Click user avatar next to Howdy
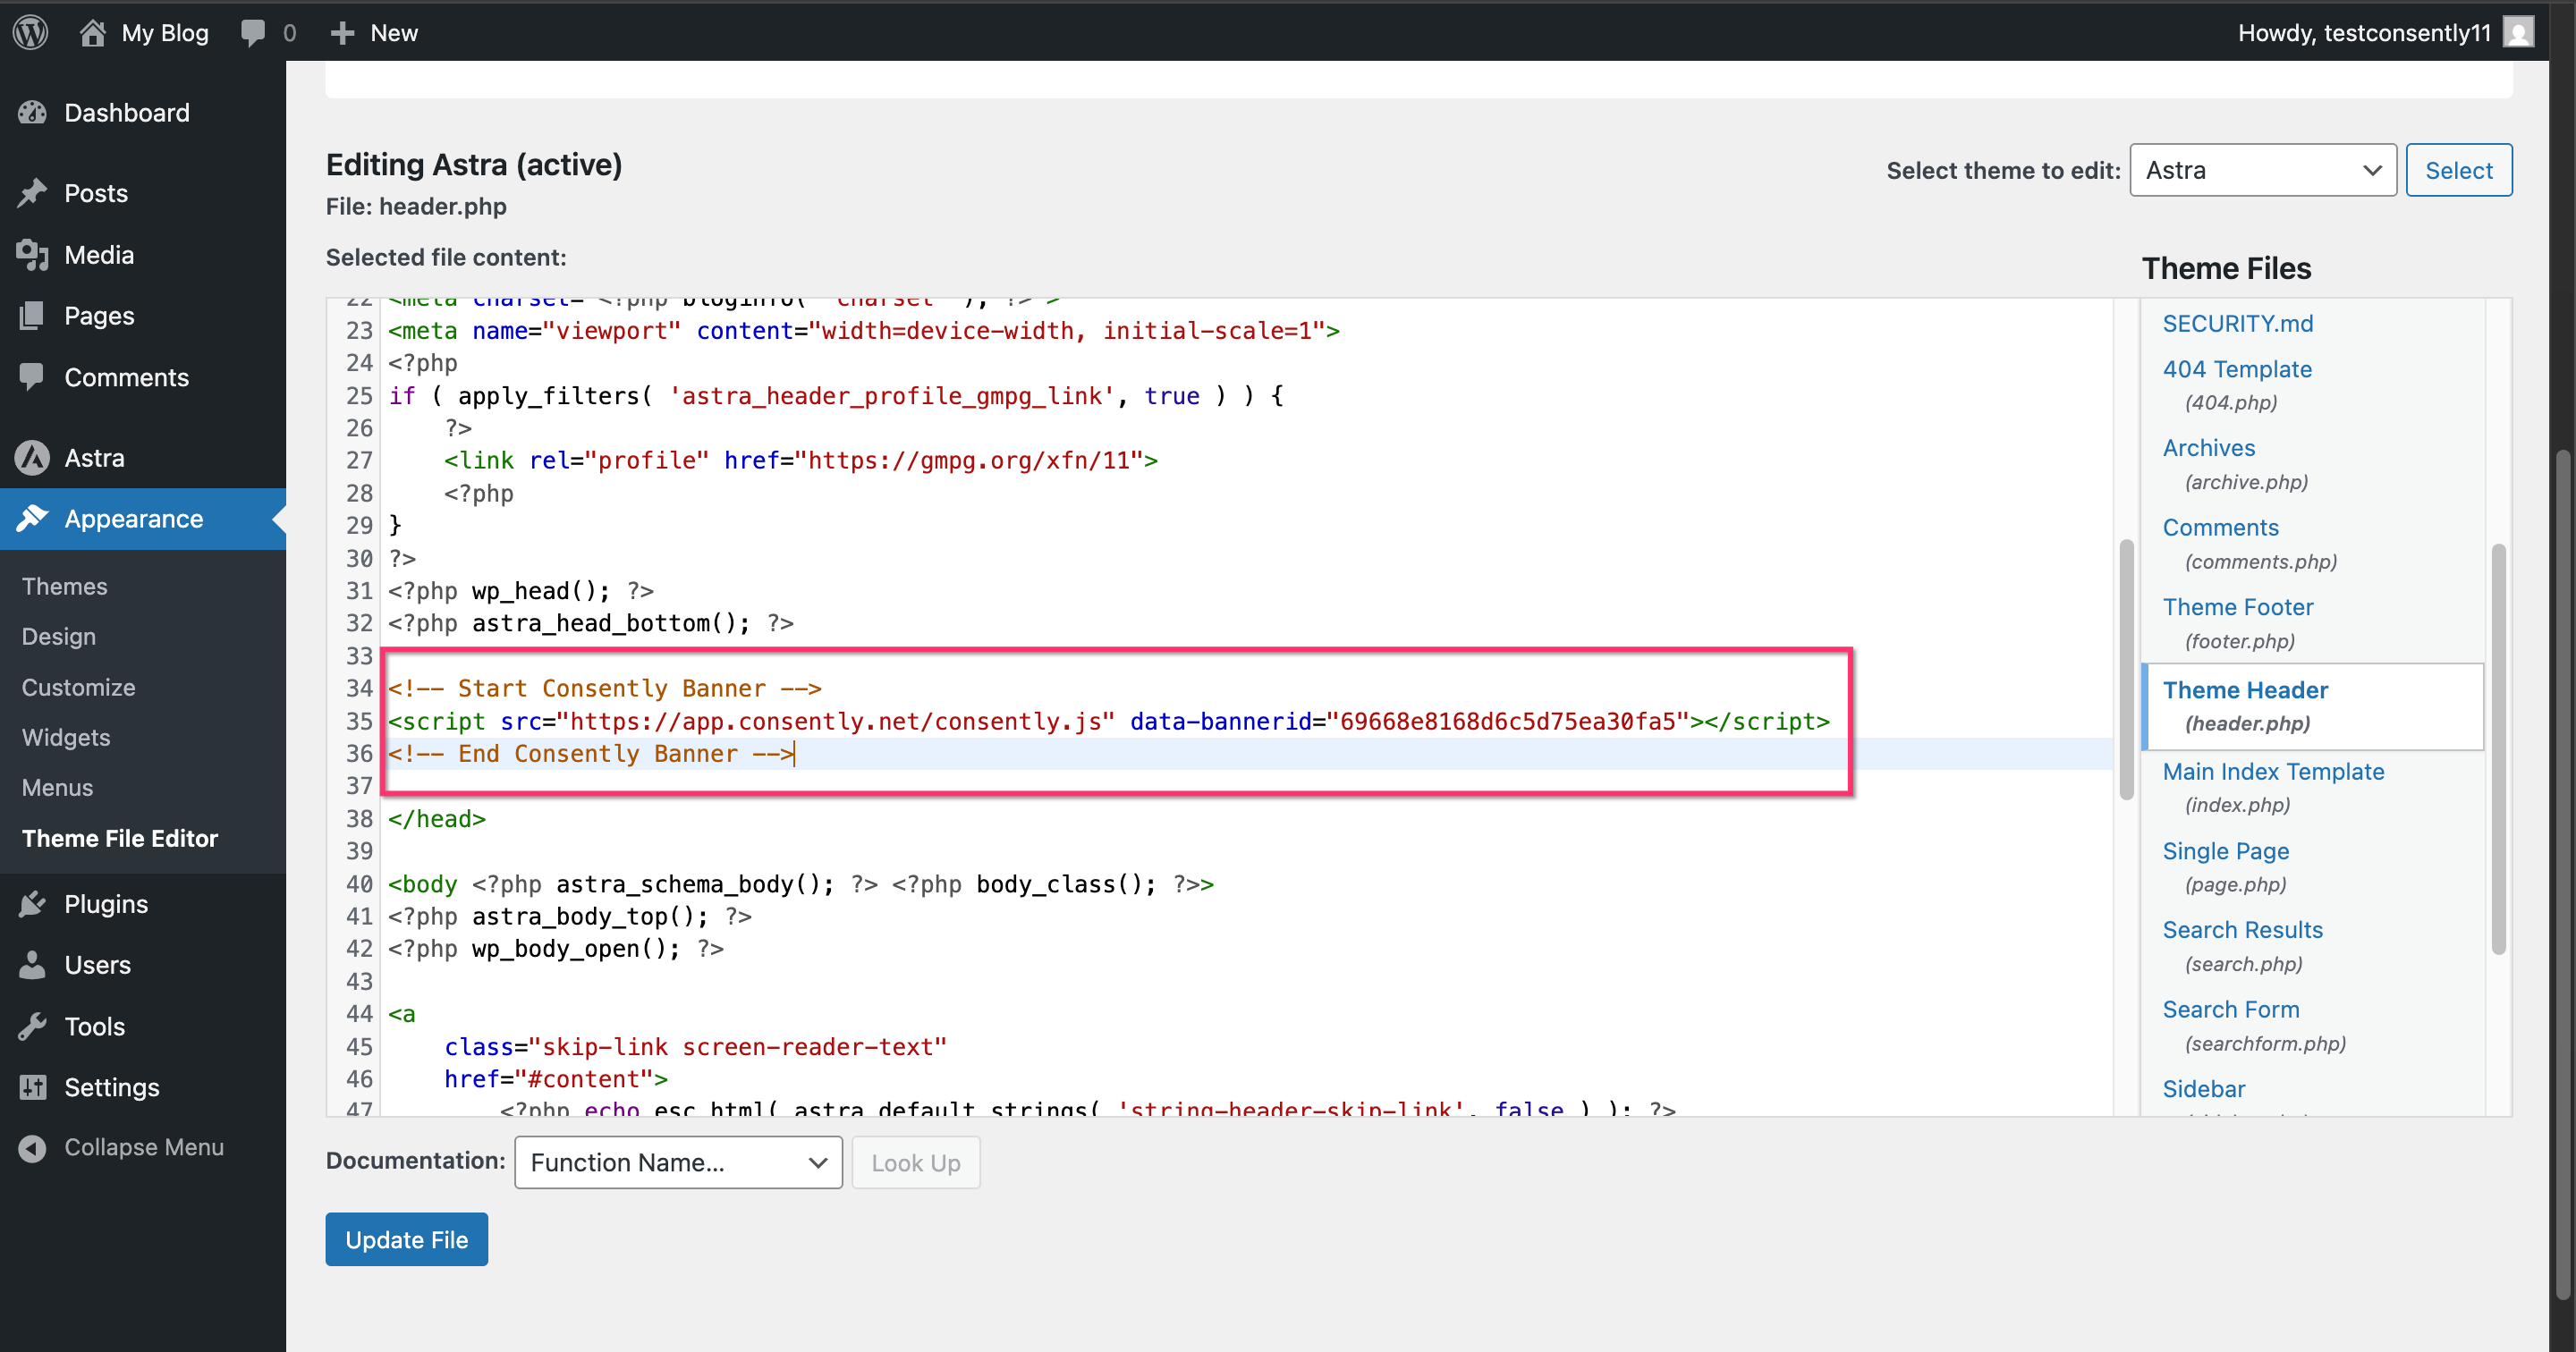Screen dimensions: 2576x1352 click(2518, 32)
